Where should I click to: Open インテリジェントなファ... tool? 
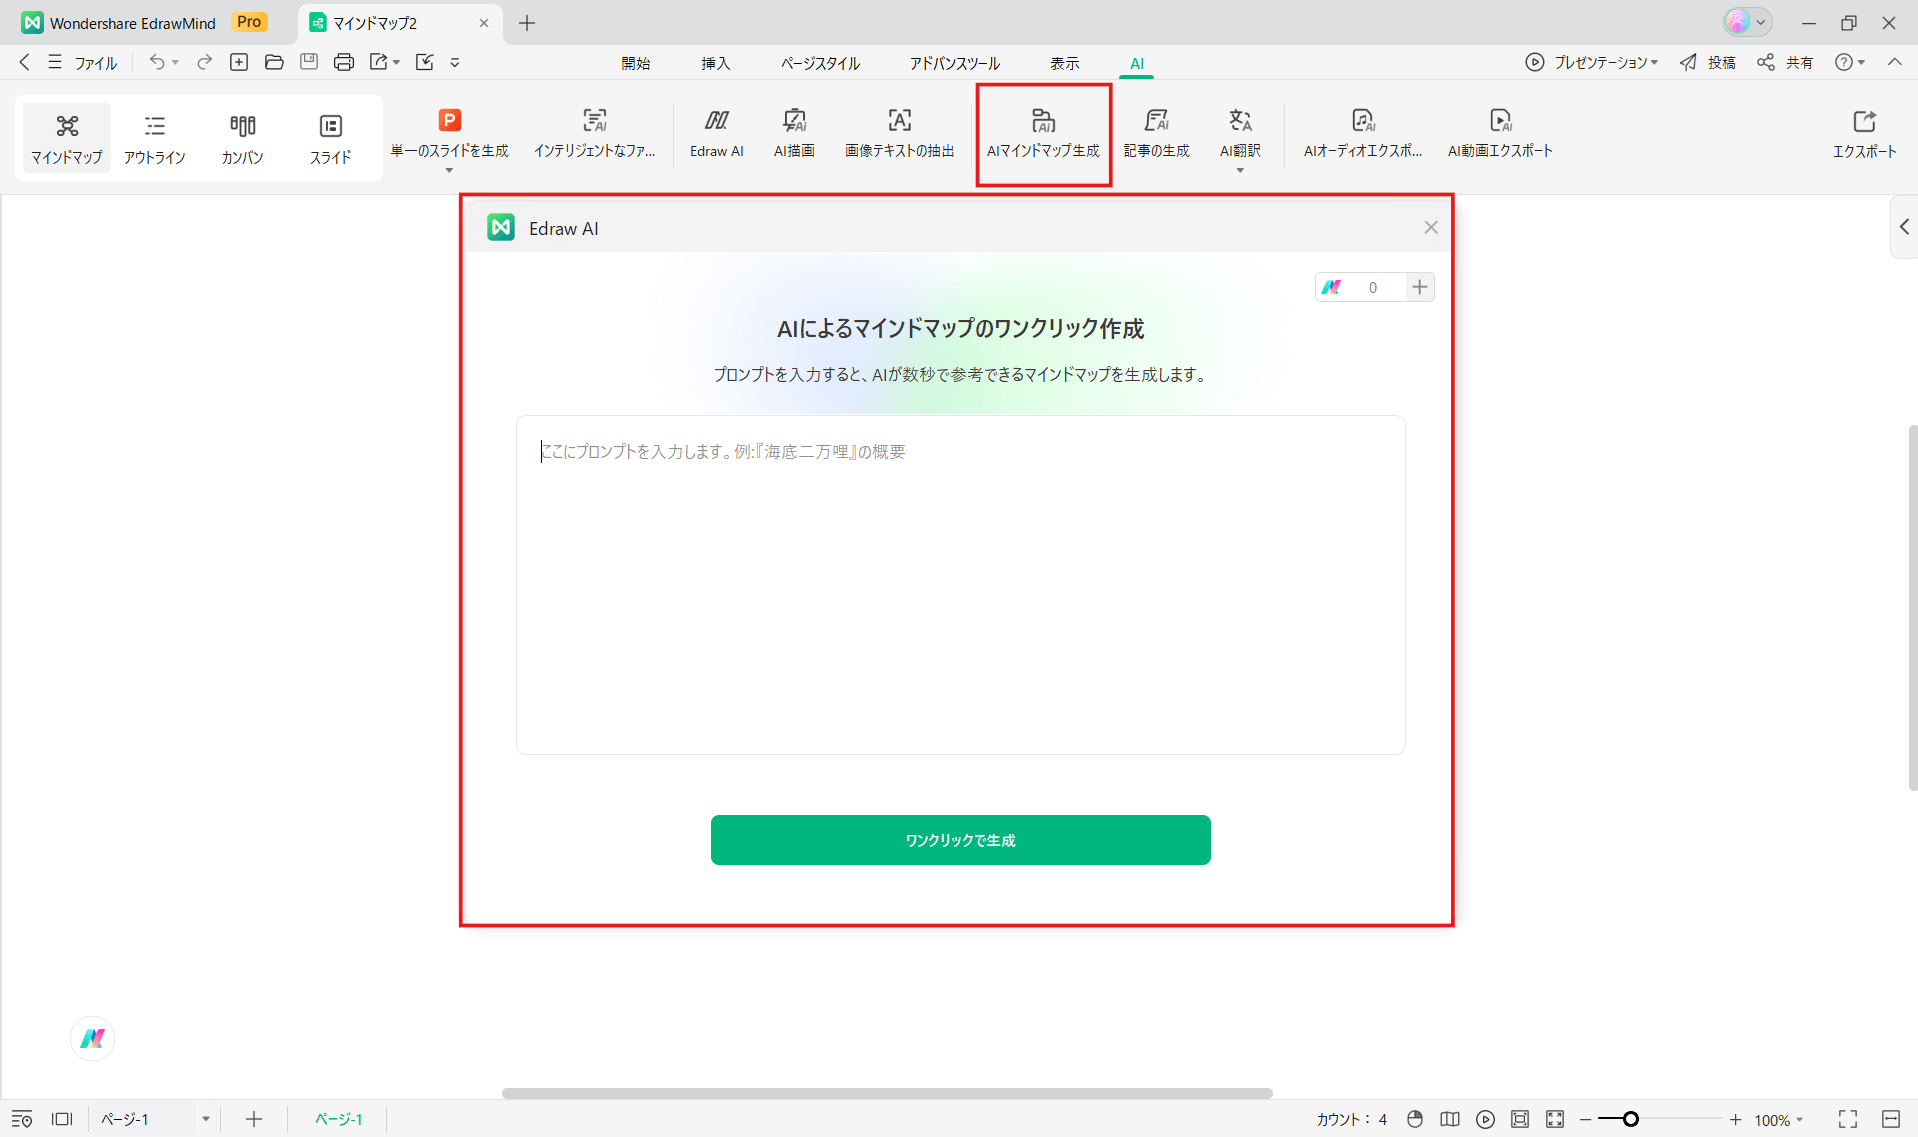click(595, 134)
